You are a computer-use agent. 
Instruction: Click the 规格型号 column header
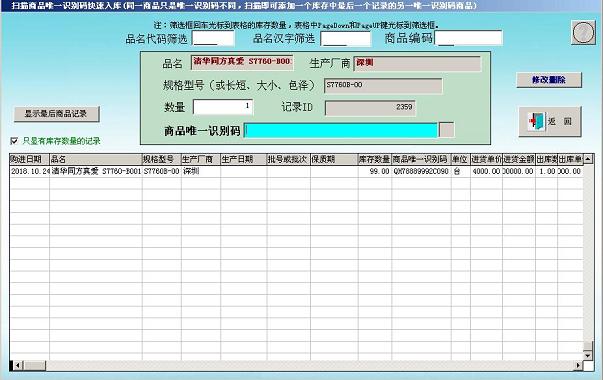162,159
